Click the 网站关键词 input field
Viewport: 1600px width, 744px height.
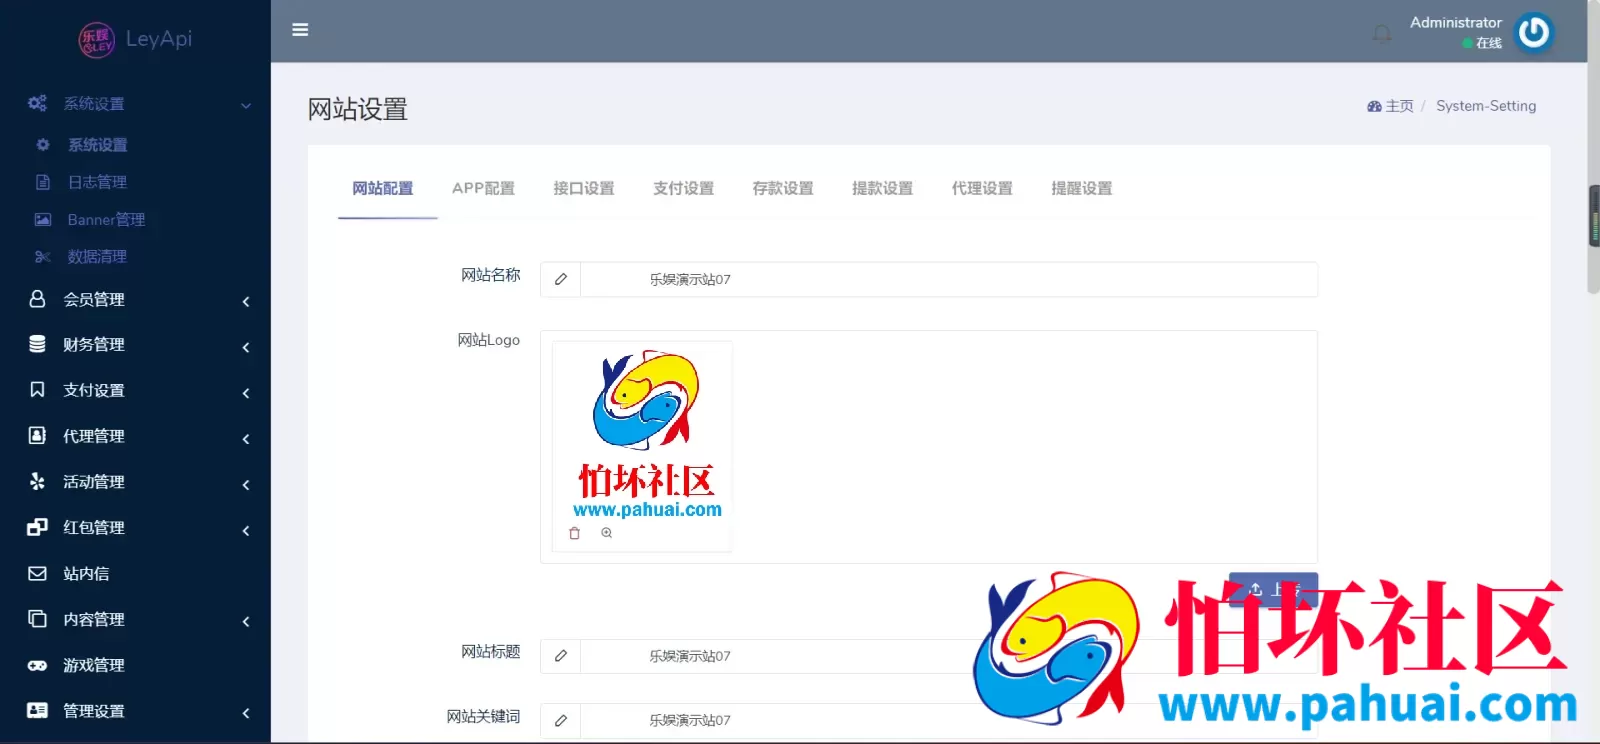(948, 720)
